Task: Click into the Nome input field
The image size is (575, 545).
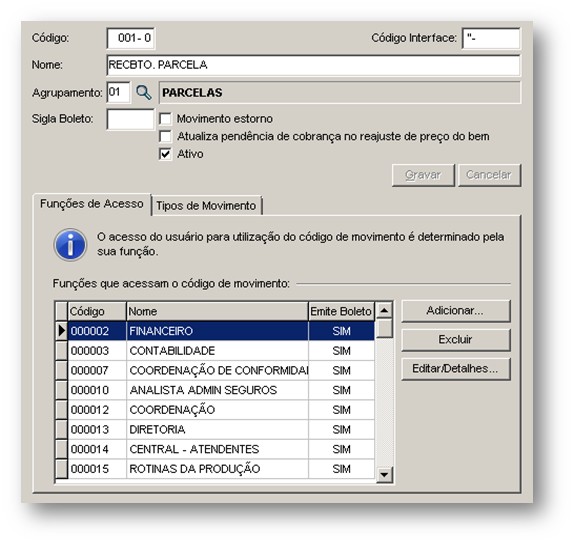Action: [313, 65]
